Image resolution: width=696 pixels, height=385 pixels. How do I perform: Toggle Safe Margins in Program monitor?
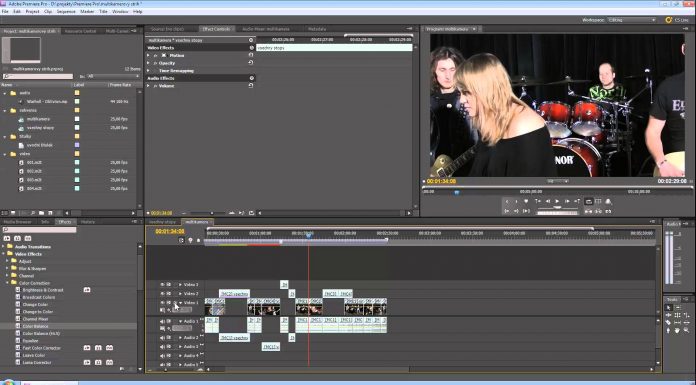pos(598,202)
